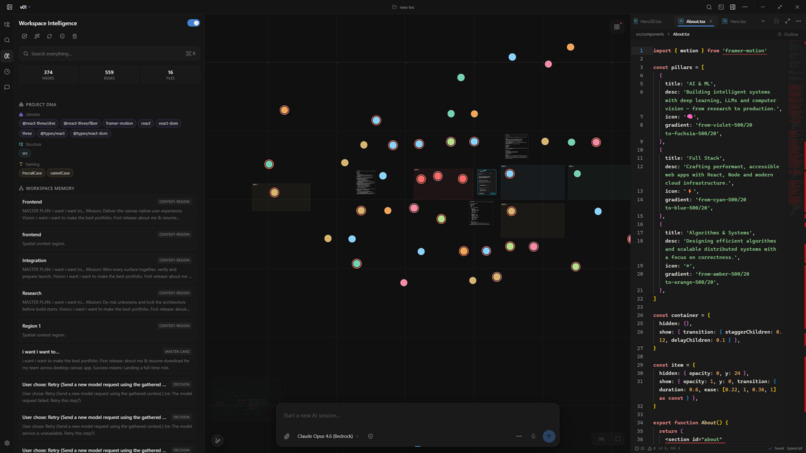This screenshot has width=806, height=453.
Task: Switch to the Hero.tsx tab
Action: tap(735, 21)
